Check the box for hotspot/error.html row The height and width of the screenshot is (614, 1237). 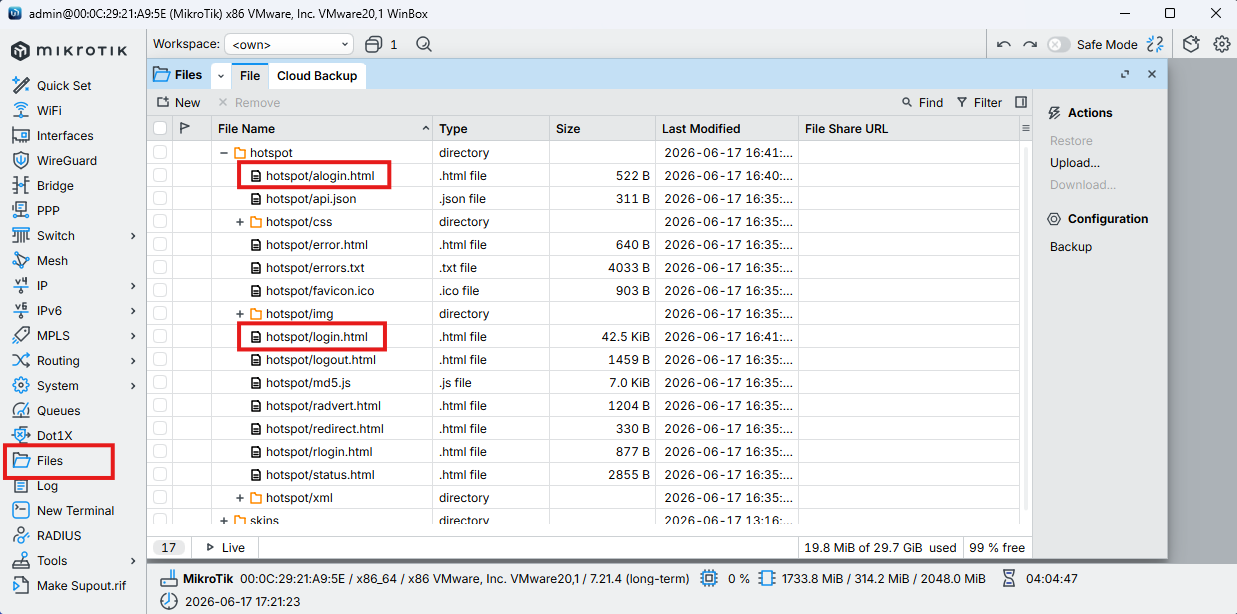(160, 245)
